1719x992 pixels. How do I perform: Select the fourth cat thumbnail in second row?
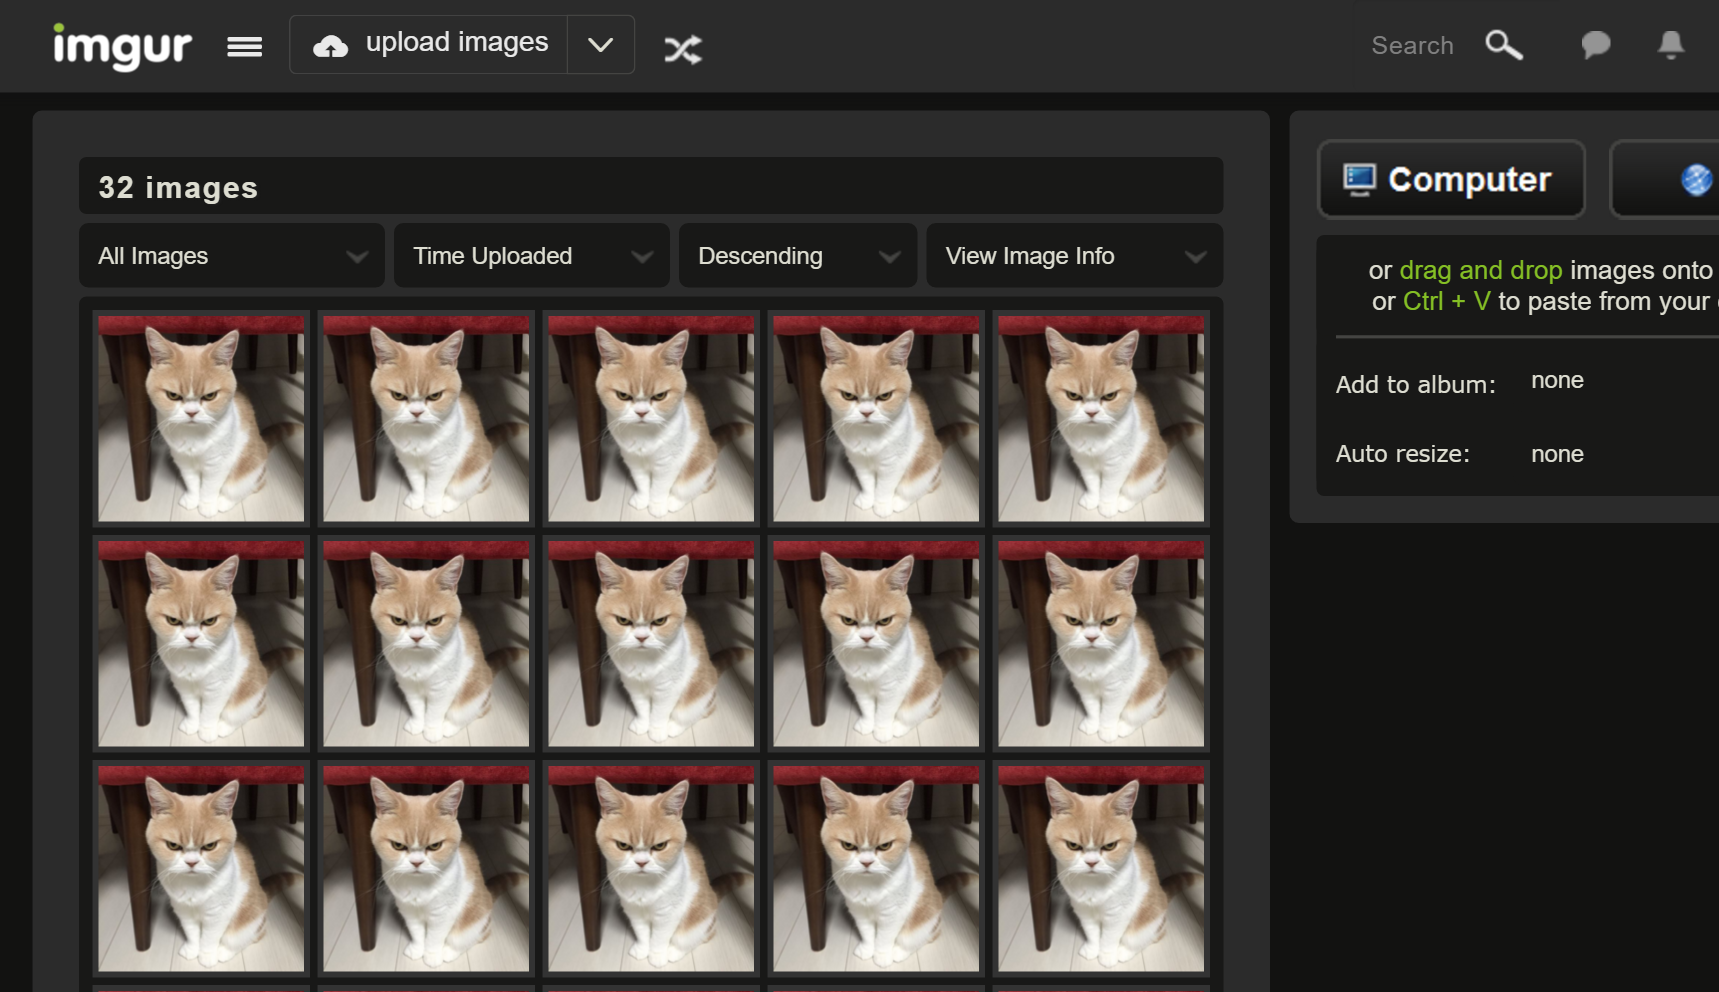pyautogui.click(x=876, y=644)
